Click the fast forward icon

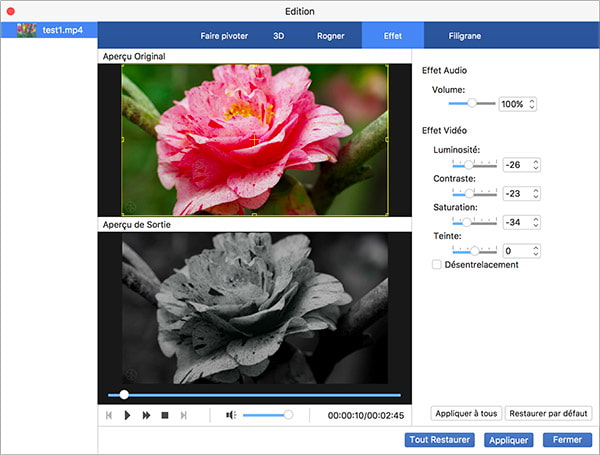[x=146, y=415]
